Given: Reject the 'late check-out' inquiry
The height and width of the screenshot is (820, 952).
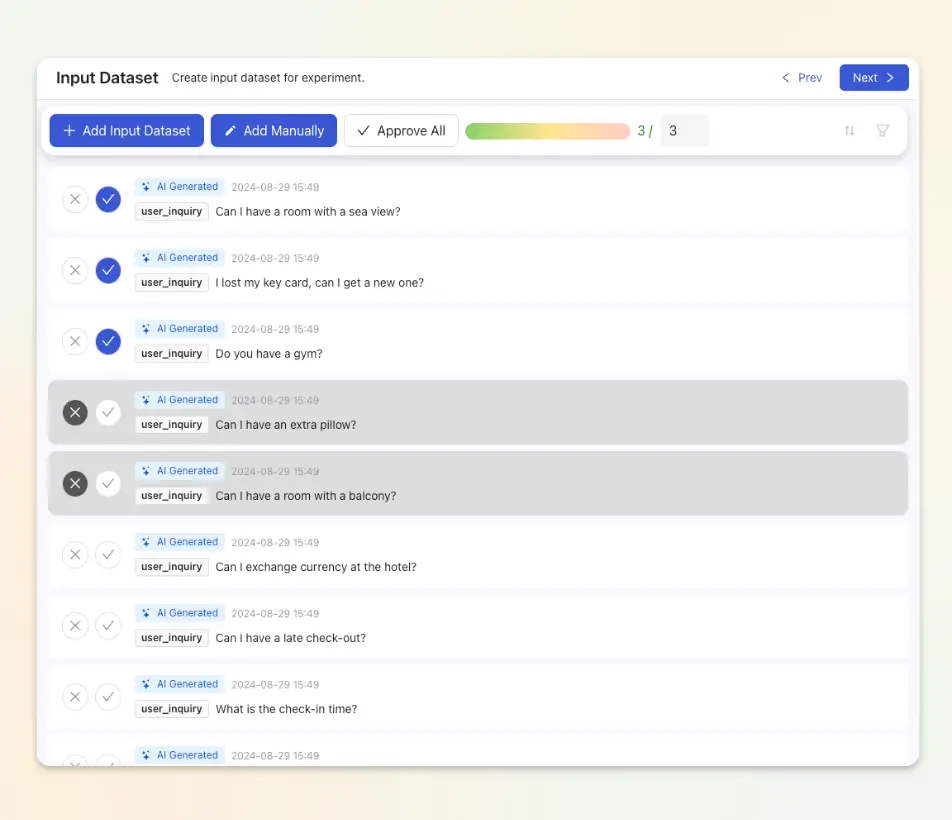Looking at the screenshot, I should click(x=75, y=625).
